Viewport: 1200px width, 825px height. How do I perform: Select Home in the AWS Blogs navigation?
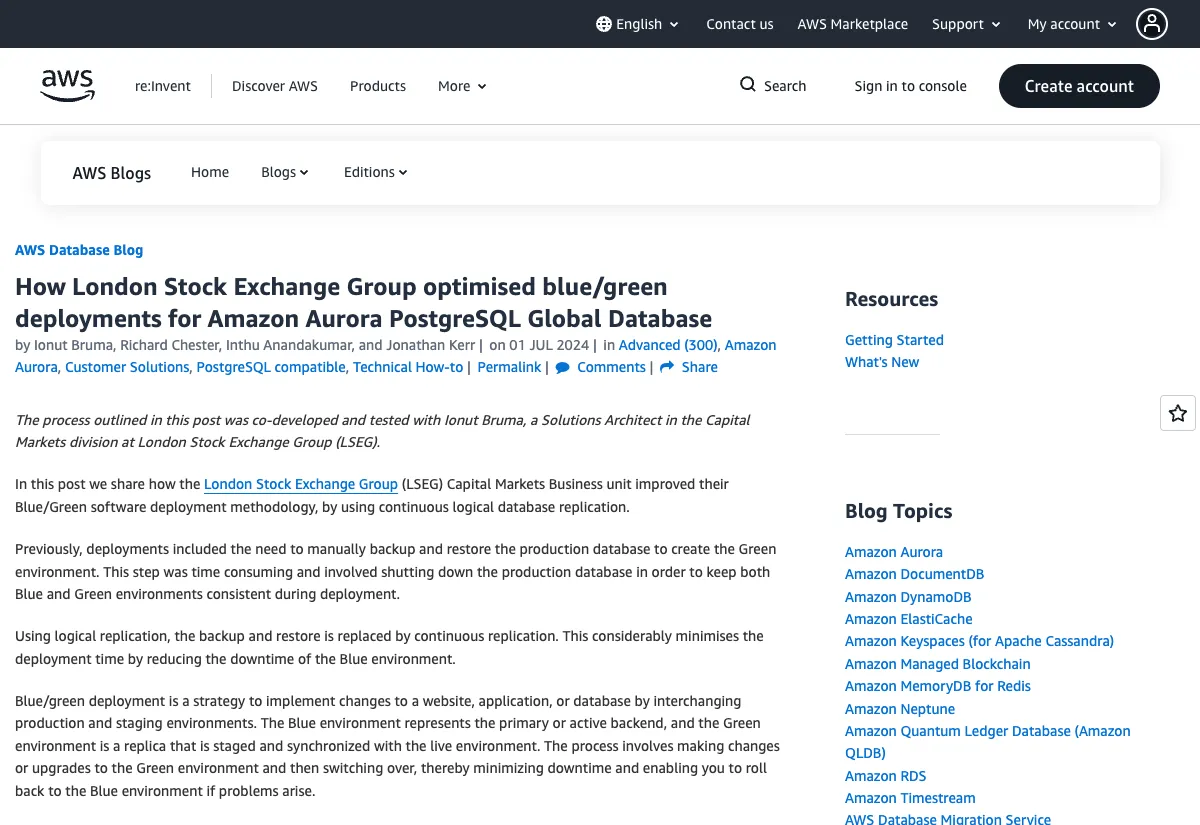(209, 172)
